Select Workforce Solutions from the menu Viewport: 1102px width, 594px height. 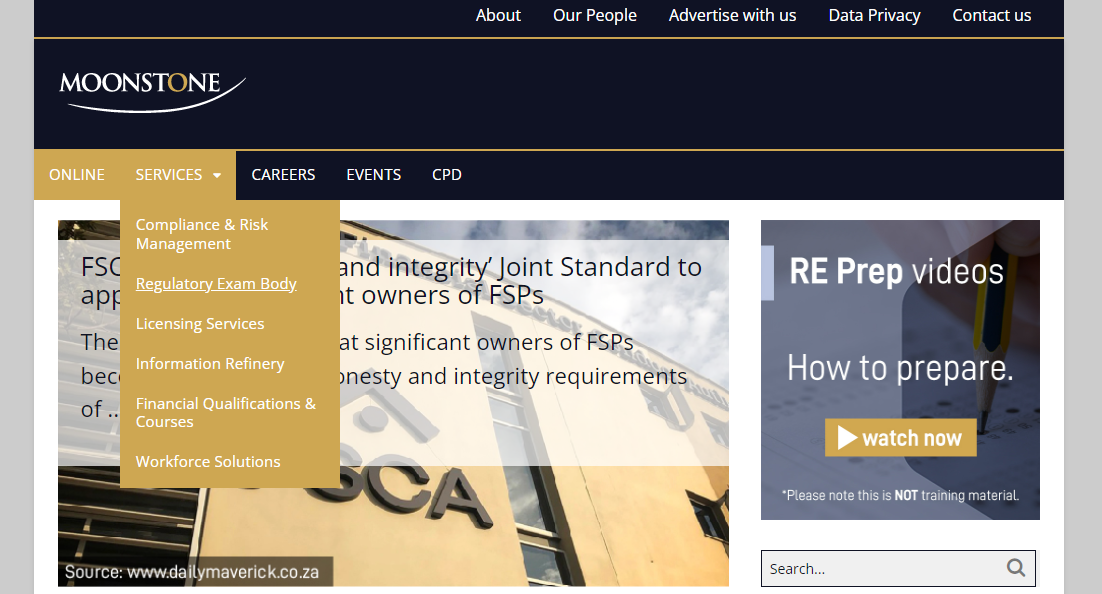click(x=207, y=461)
